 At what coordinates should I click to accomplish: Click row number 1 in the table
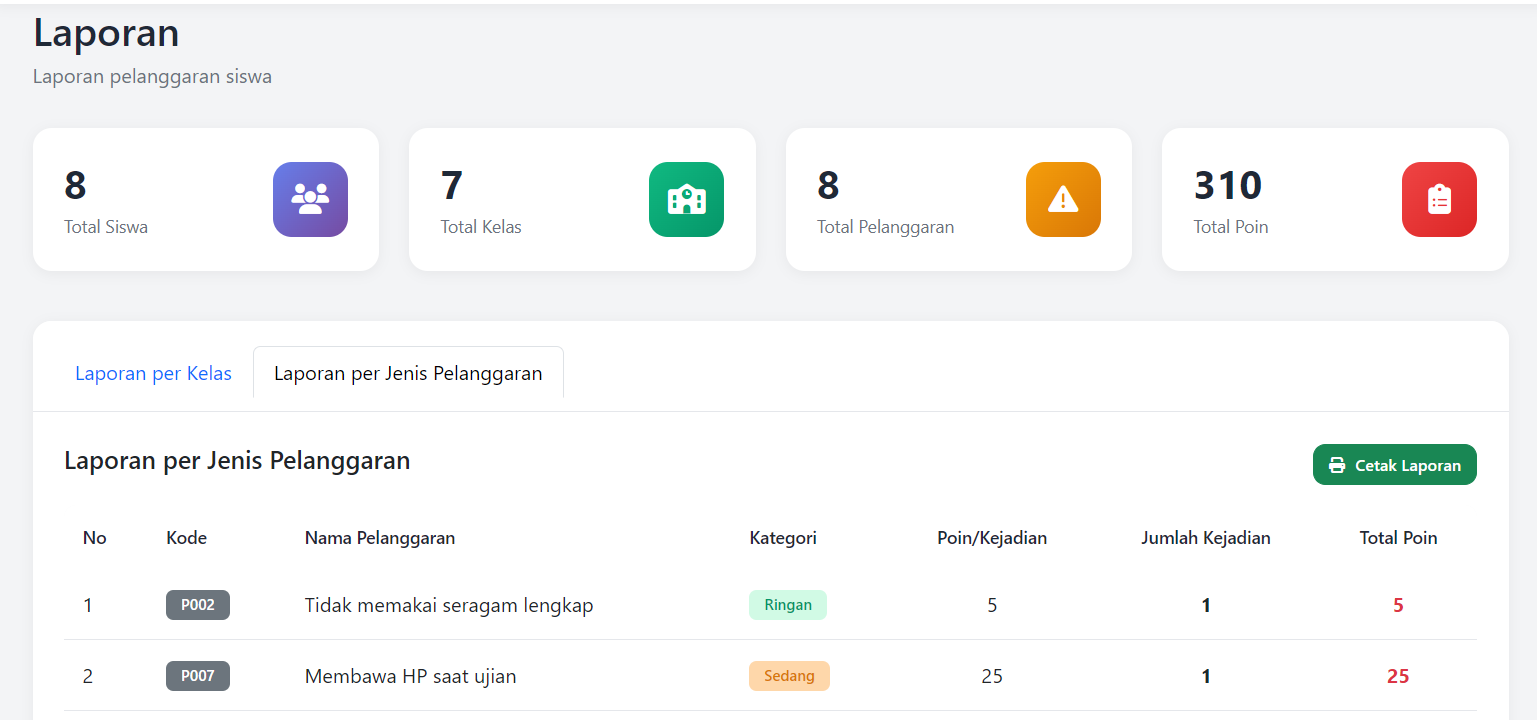(x=88, y=605)
